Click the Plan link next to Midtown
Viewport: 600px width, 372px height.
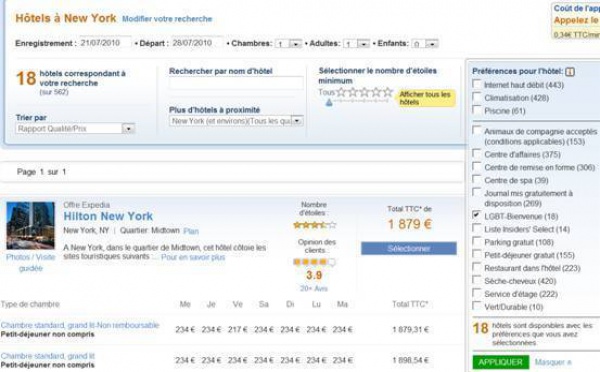pos(191,231)
